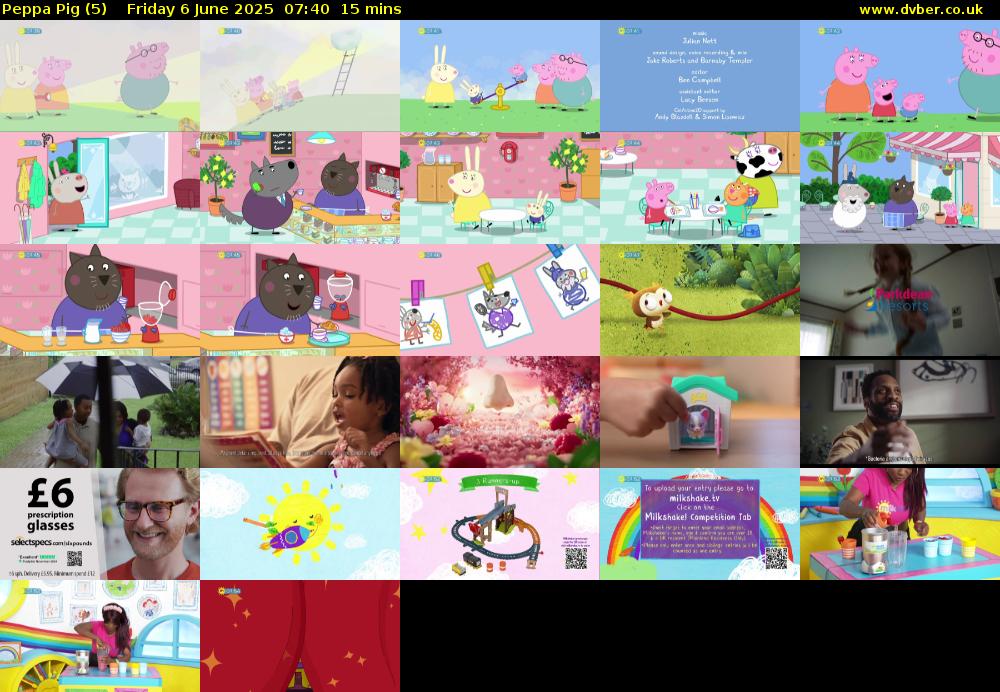Select the umbrella in rain thumbnail

pyautogui.click(x=99, y=412)
